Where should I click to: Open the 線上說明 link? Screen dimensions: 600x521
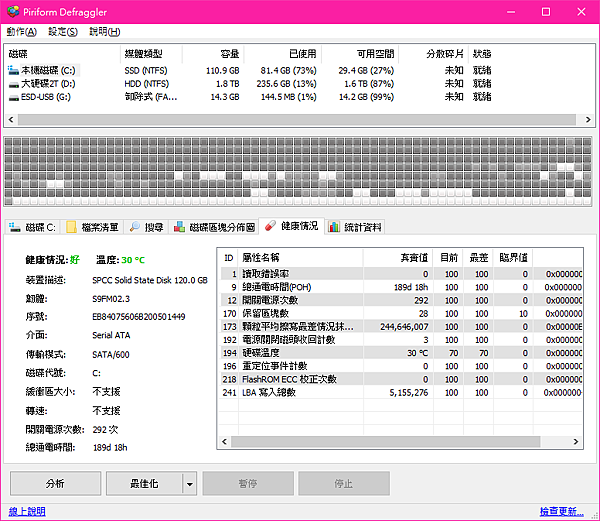tap(27, 511)
